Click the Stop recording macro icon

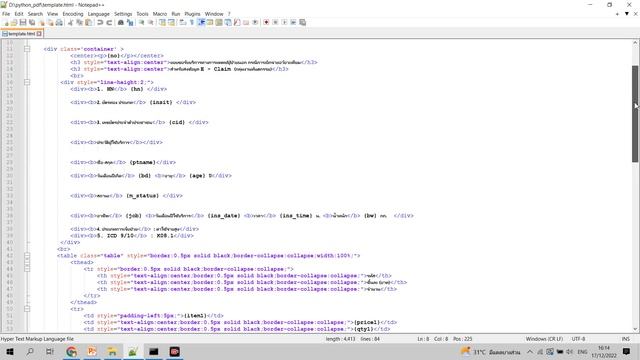(275, 22)
